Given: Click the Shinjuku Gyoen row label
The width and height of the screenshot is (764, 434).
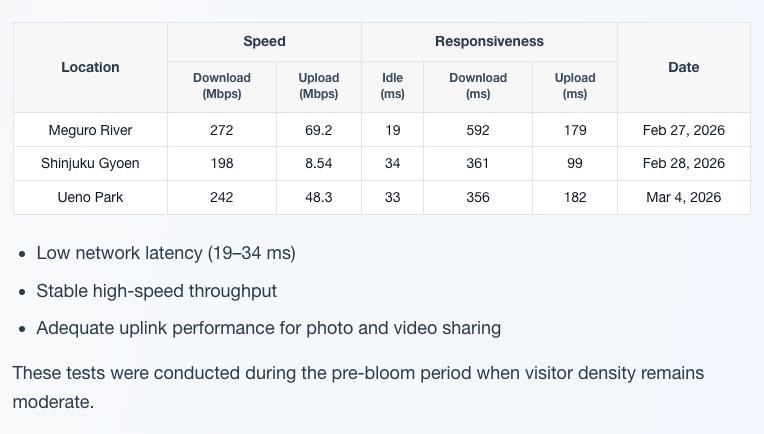Looking at the screenshot, I should [x=90, y=163].
